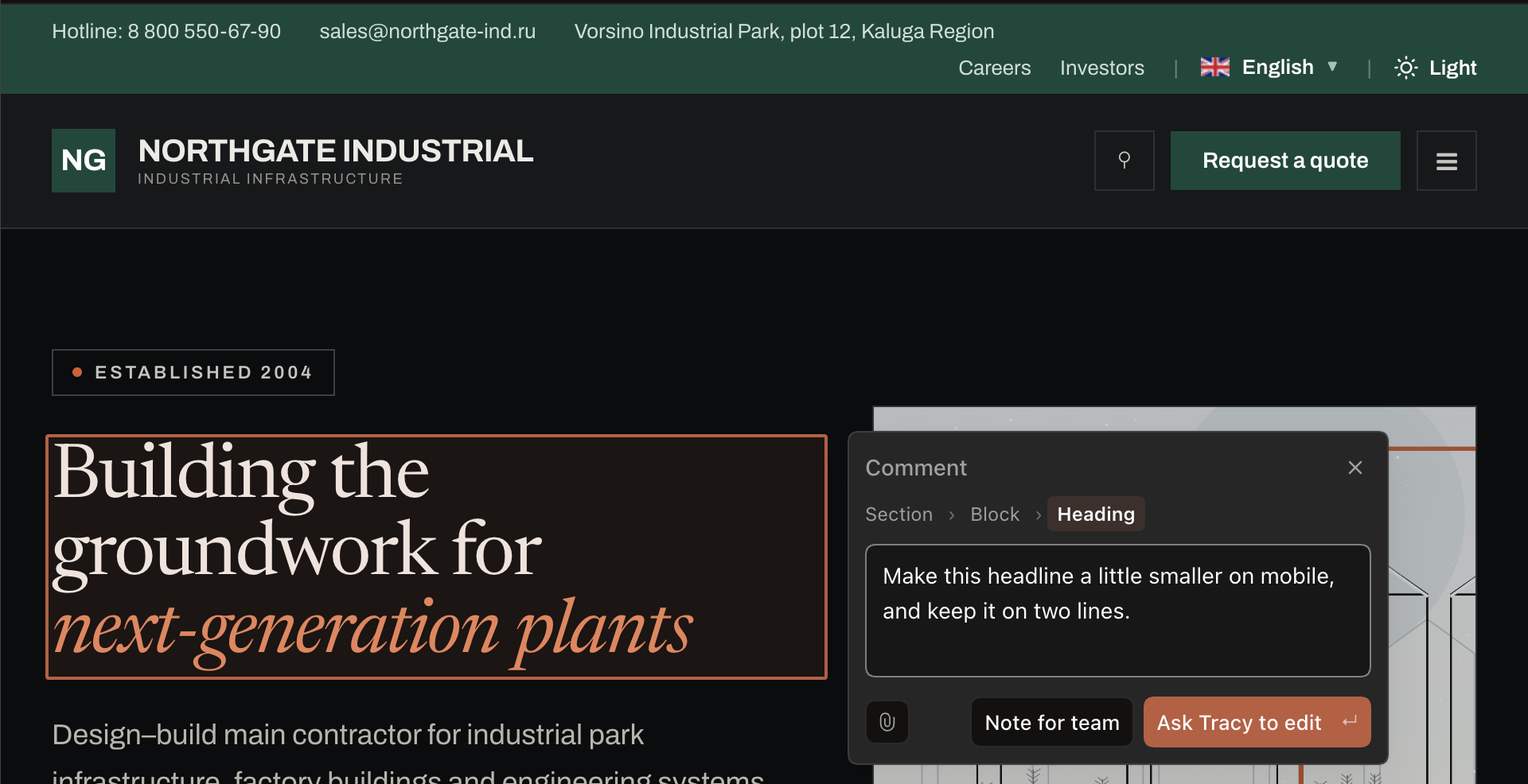Select the highlighted hero headline
Image resolution: width=1528 pixels, height=784 pixels.
[x=436, y=557]
